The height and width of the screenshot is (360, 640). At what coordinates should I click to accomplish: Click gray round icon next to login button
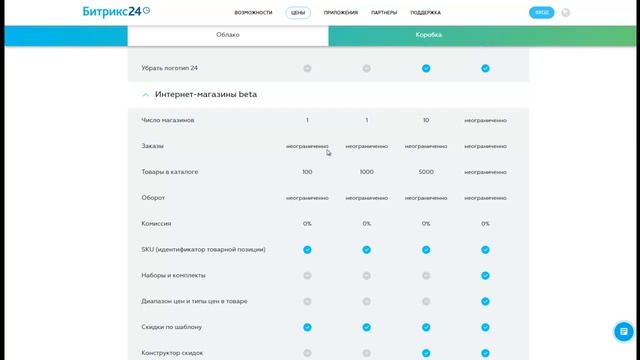coord(565,13)
